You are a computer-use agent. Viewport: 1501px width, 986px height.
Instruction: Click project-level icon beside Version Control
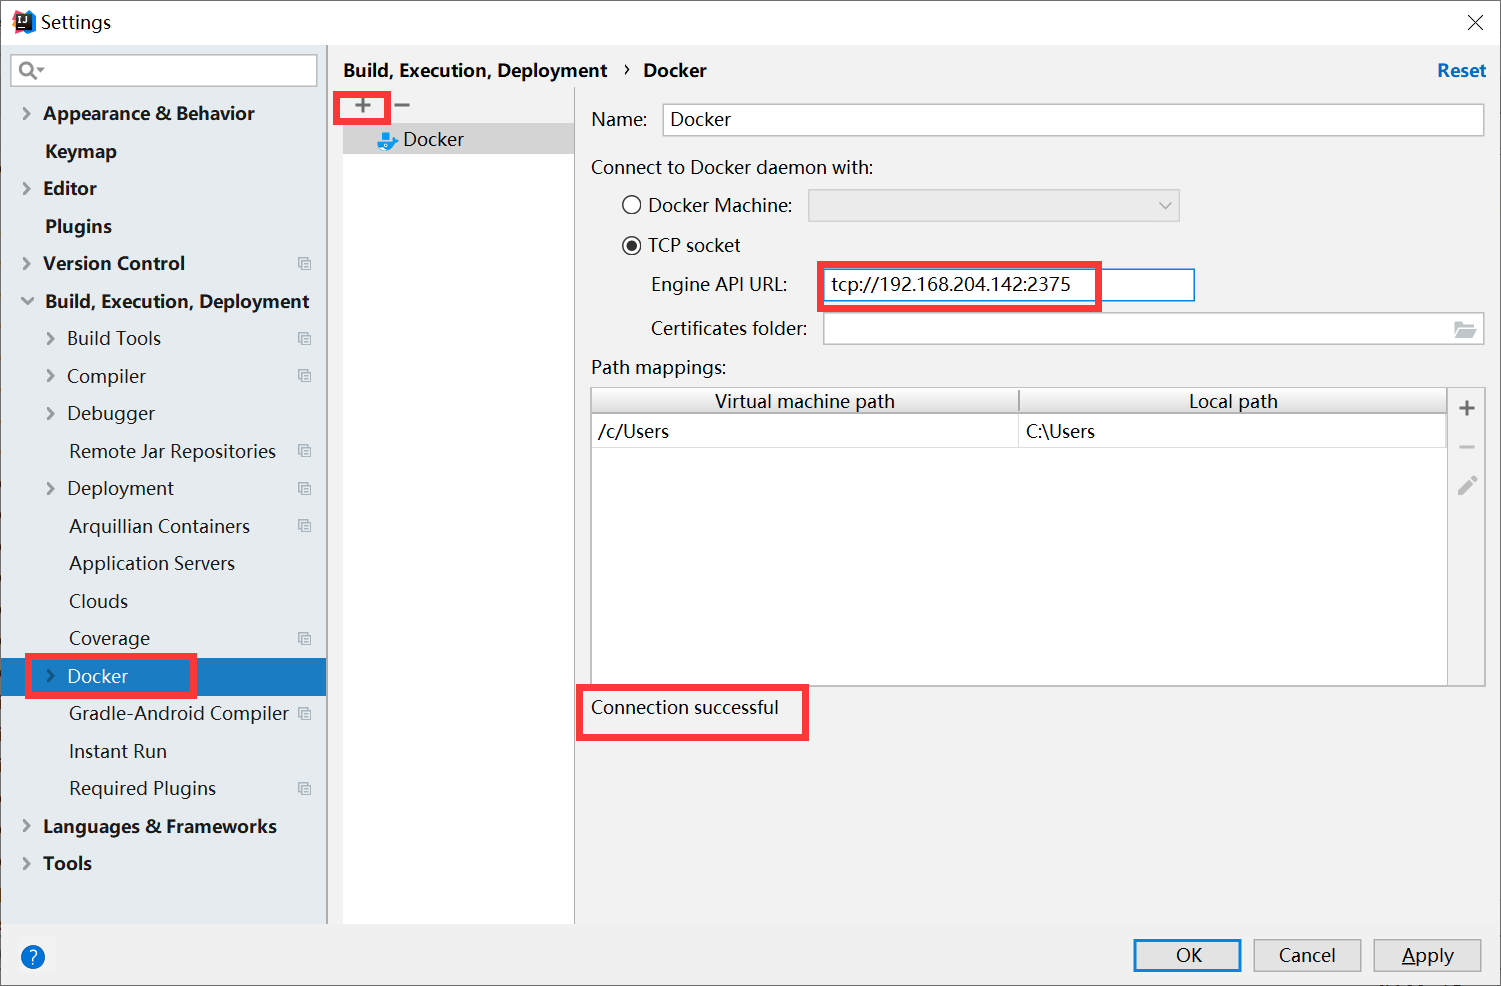[305, 264]
